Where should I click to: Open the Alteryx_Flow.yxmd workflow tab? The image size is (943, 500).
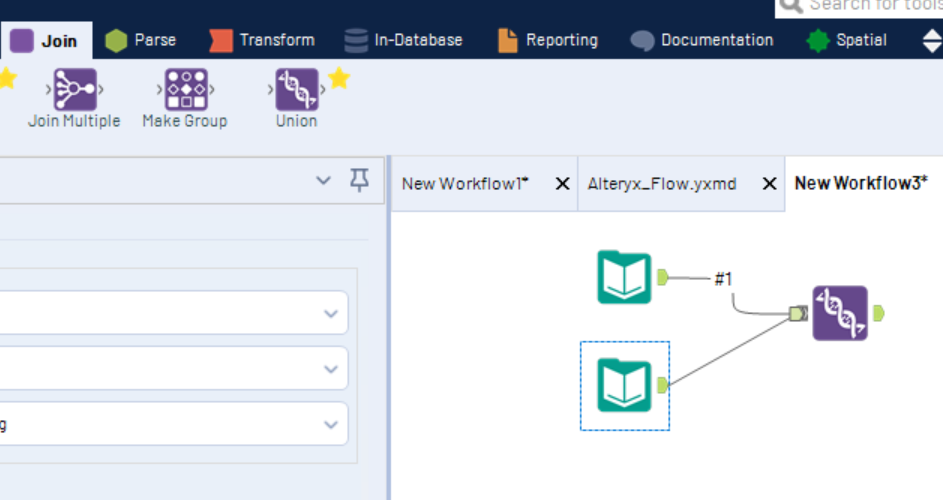(662, 184)
